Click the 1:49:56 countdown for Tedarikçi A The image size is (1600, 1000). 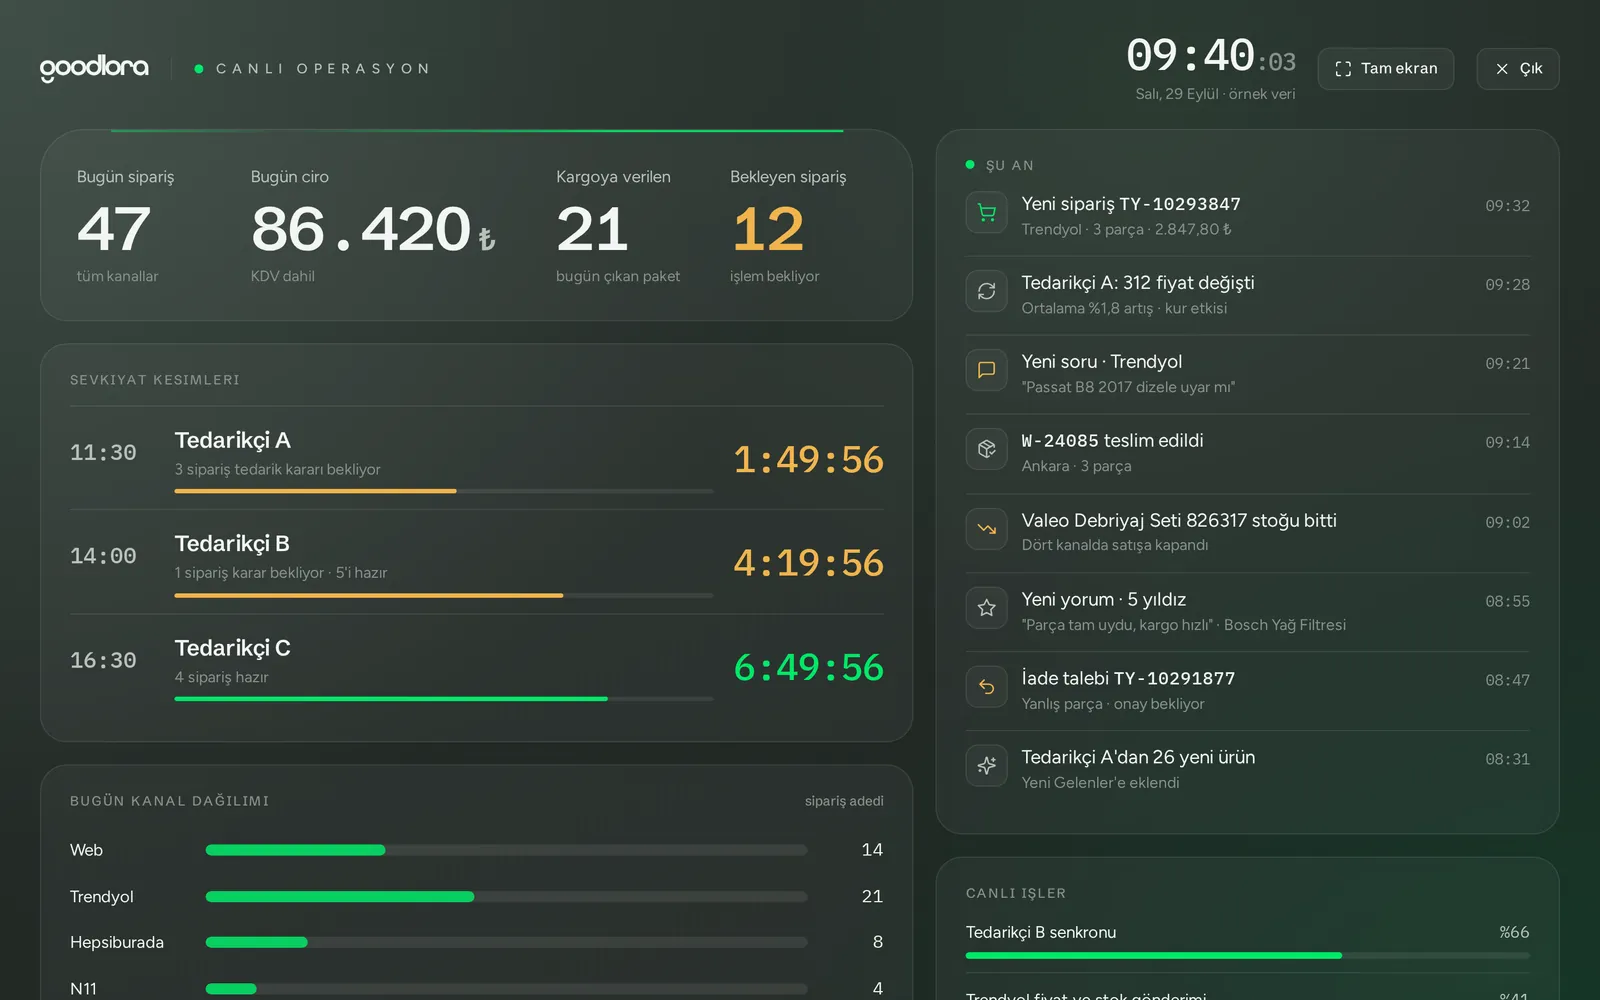point(808,459)
